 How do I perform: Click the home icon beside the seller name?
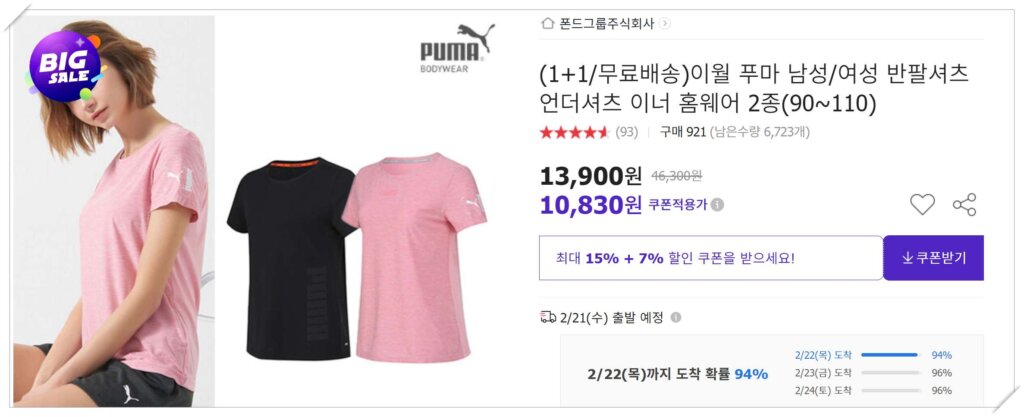(547, 23)
